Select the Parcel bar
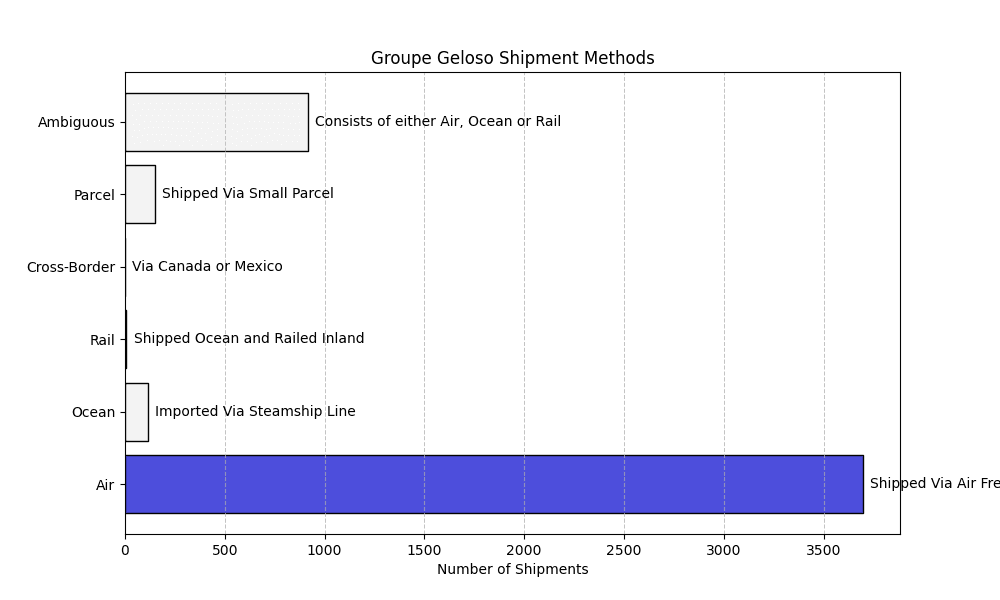This screenshot has height=600, width=1000. point(140,194)
